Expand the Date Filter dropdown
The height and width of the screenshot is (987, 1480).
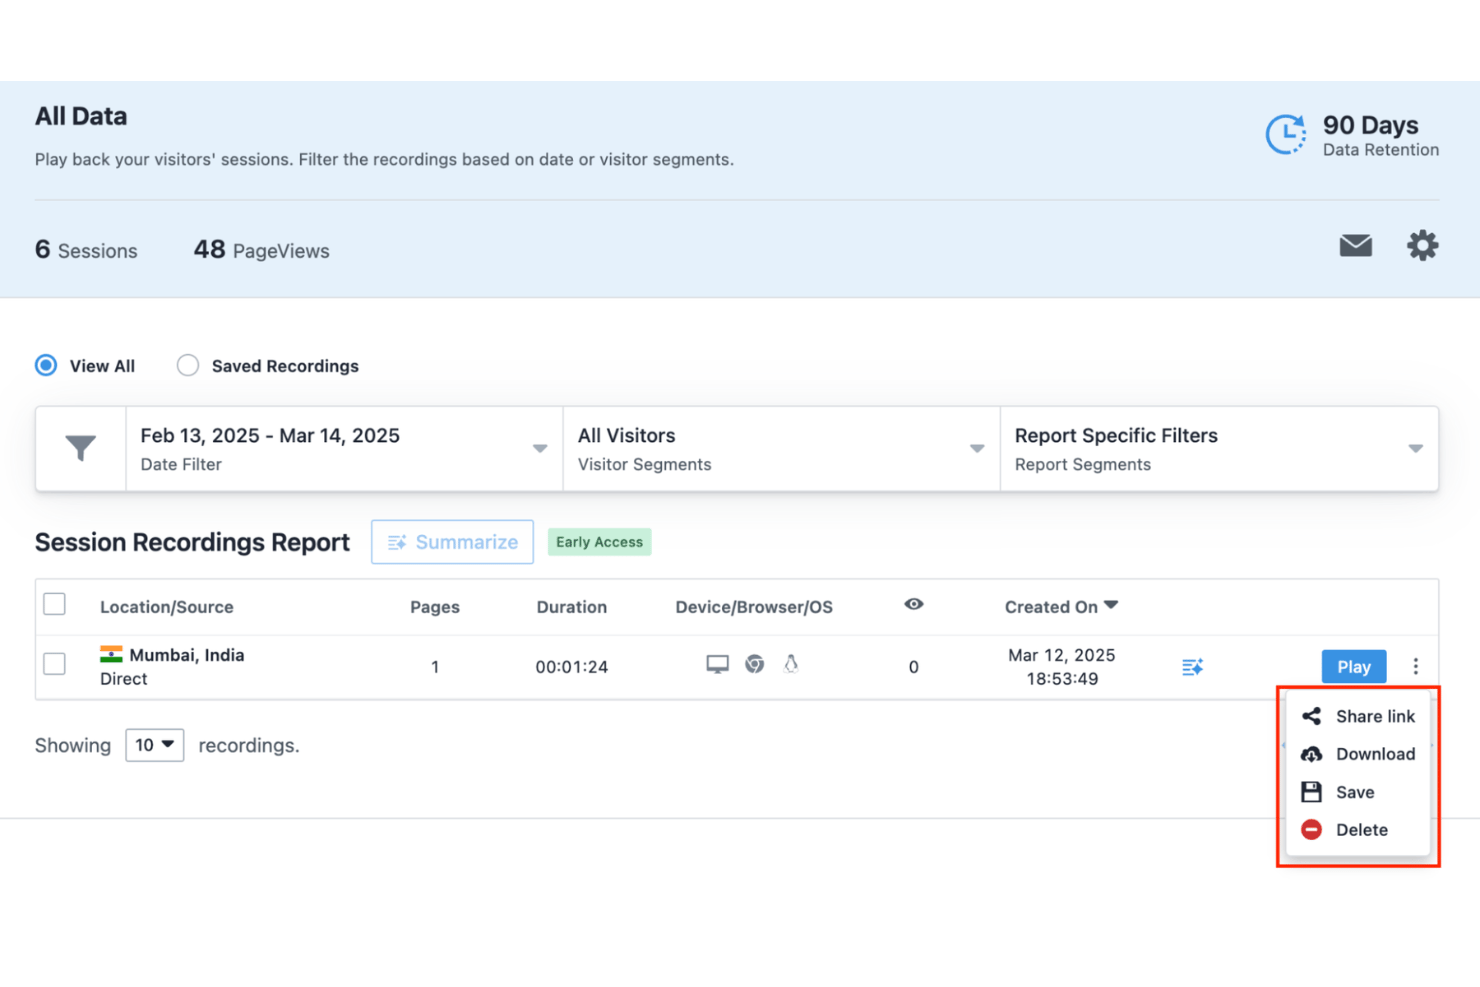coord(344,449)
